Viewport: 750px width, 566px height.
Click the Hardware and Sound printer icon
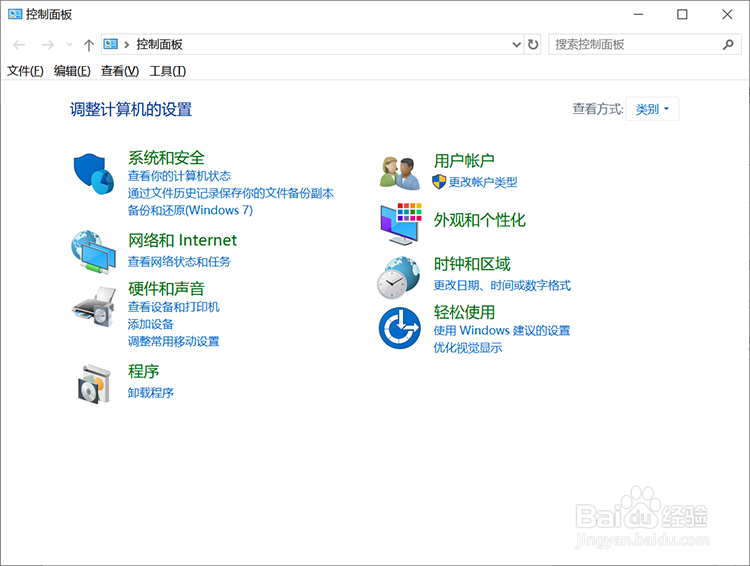[94, 307]
